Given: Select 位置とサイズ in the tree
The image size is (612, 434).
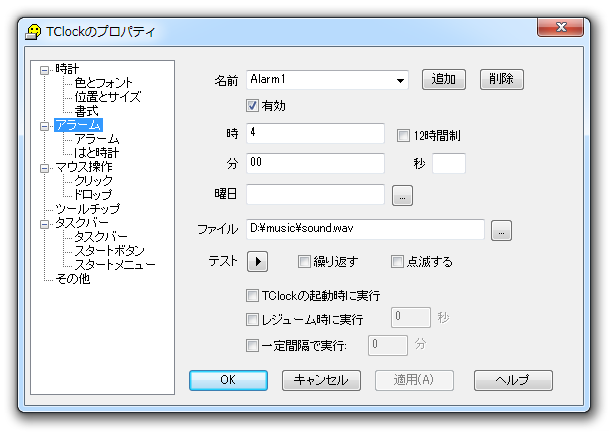Looking at the screenshot, I should pos(108,97).
